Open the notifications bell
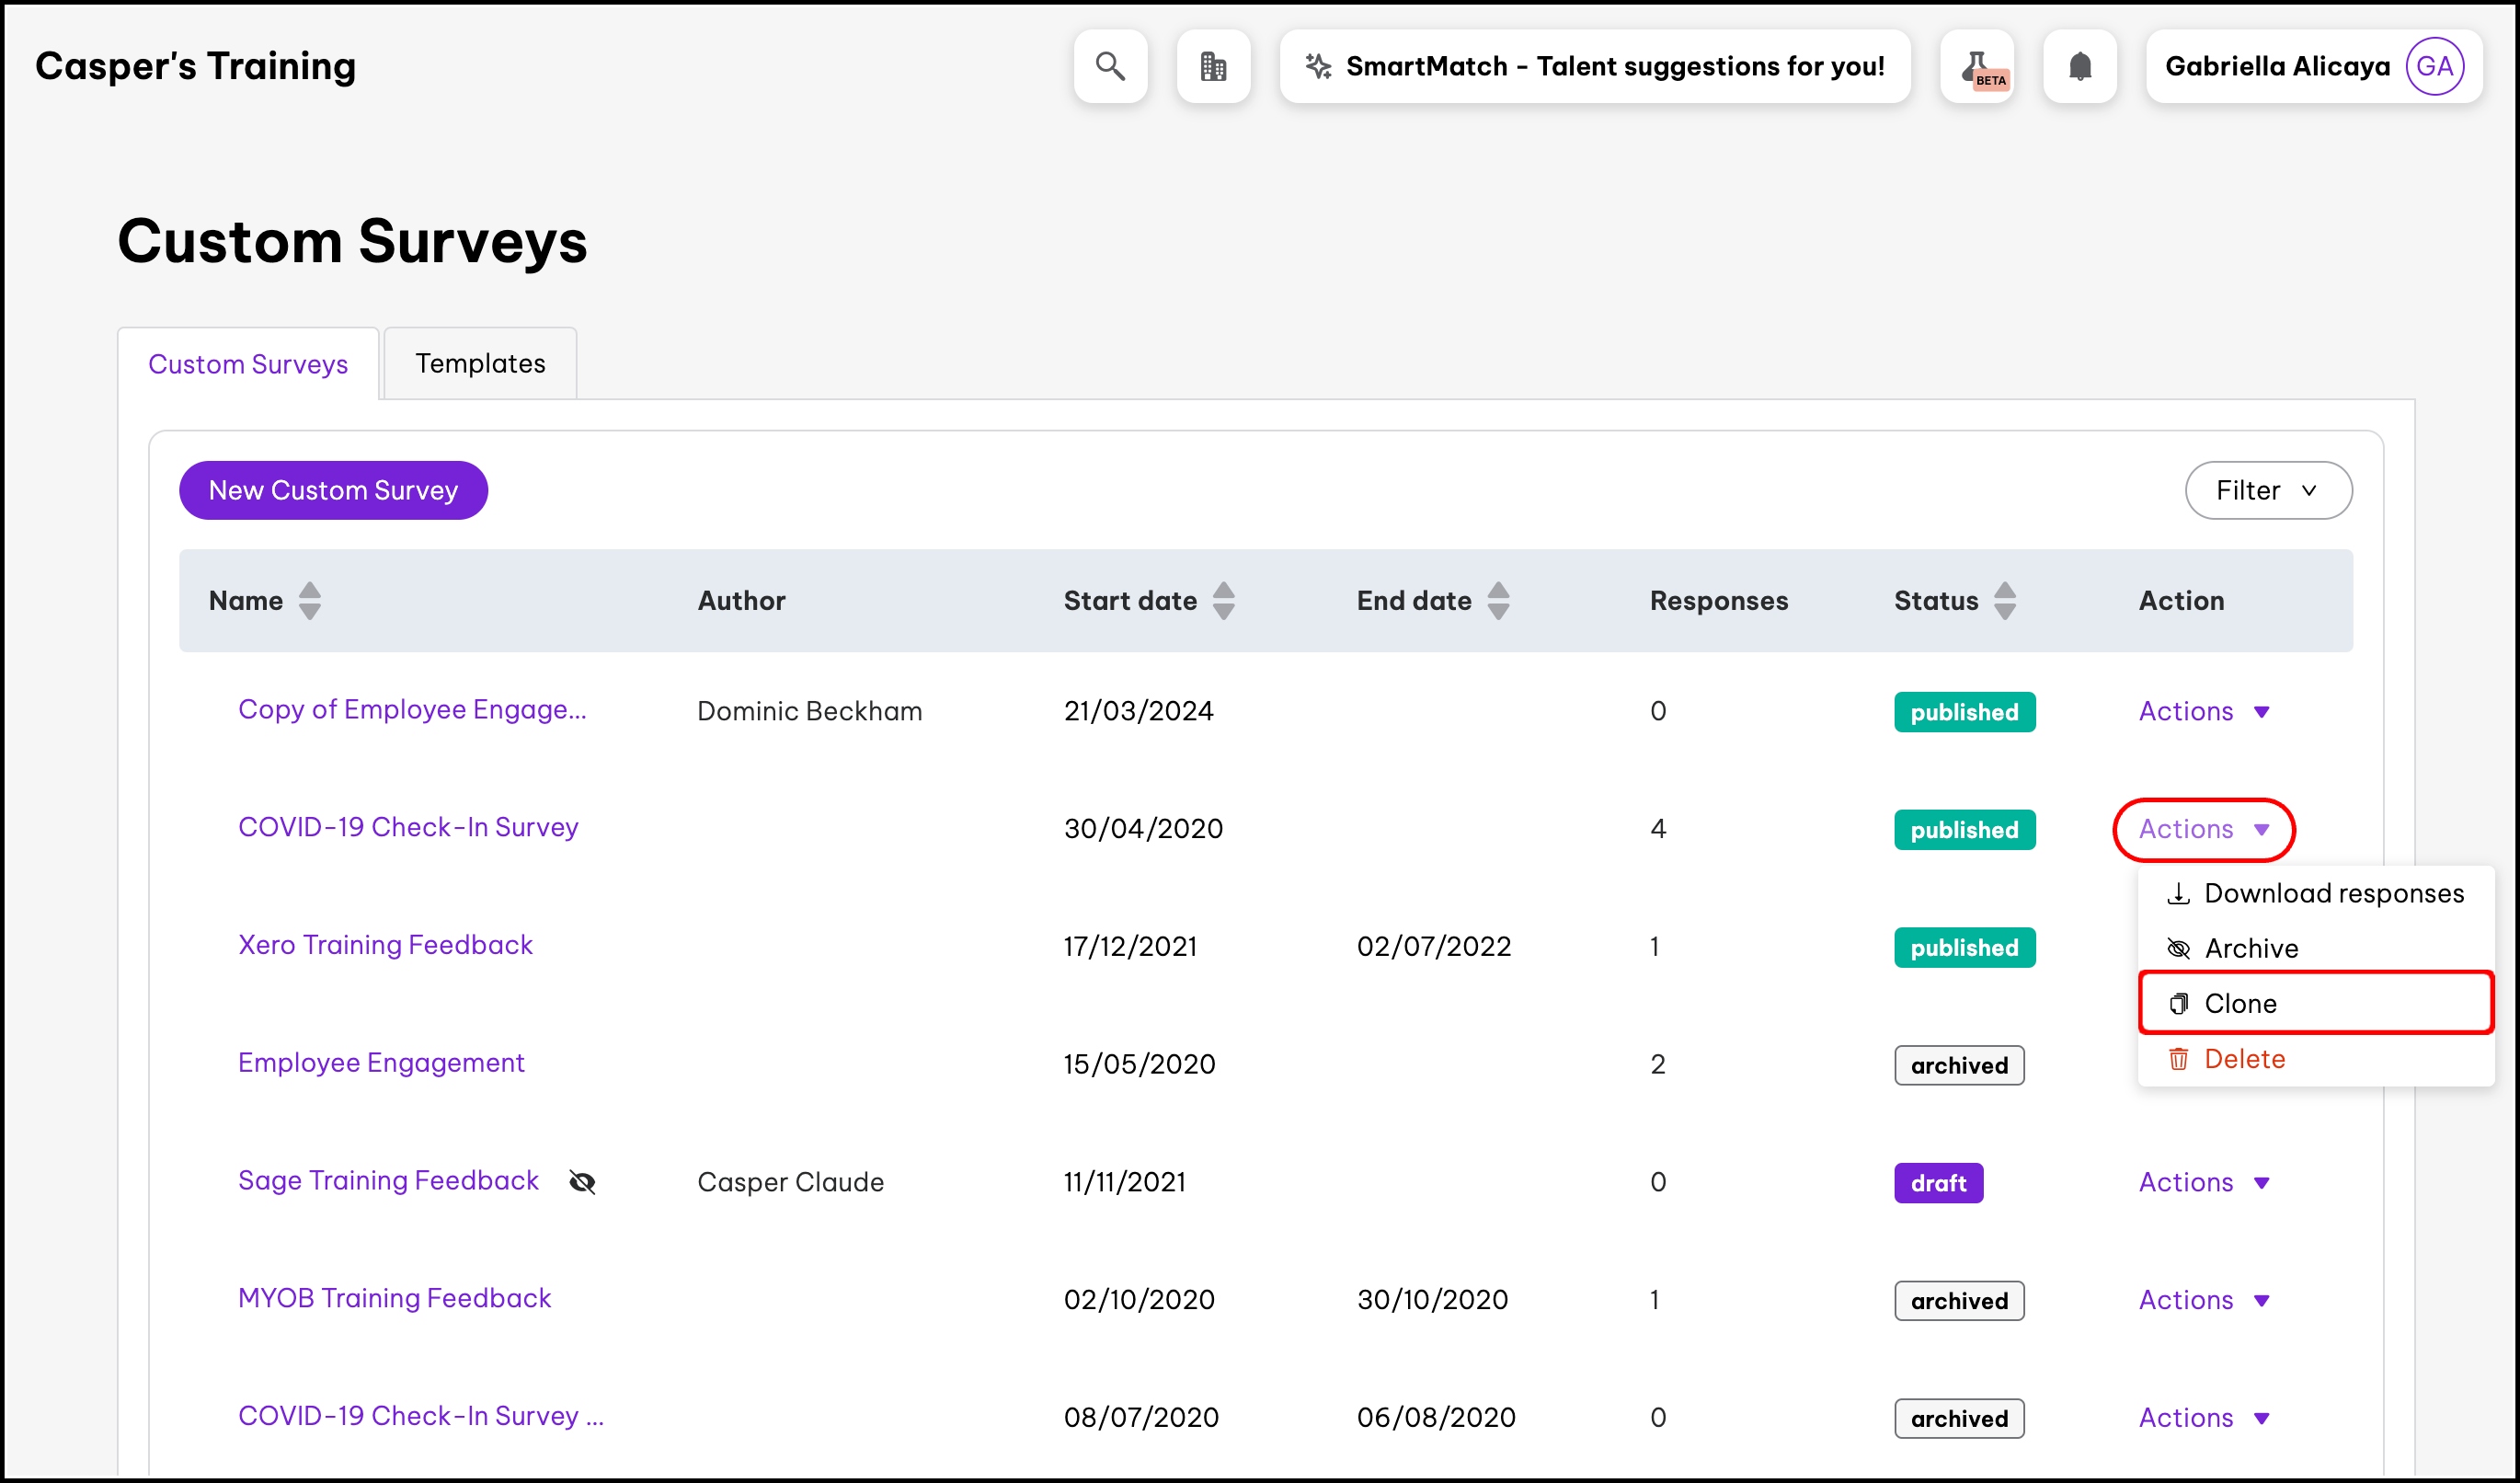Screen dimensions: 2520x1483 pos(2080,66)
